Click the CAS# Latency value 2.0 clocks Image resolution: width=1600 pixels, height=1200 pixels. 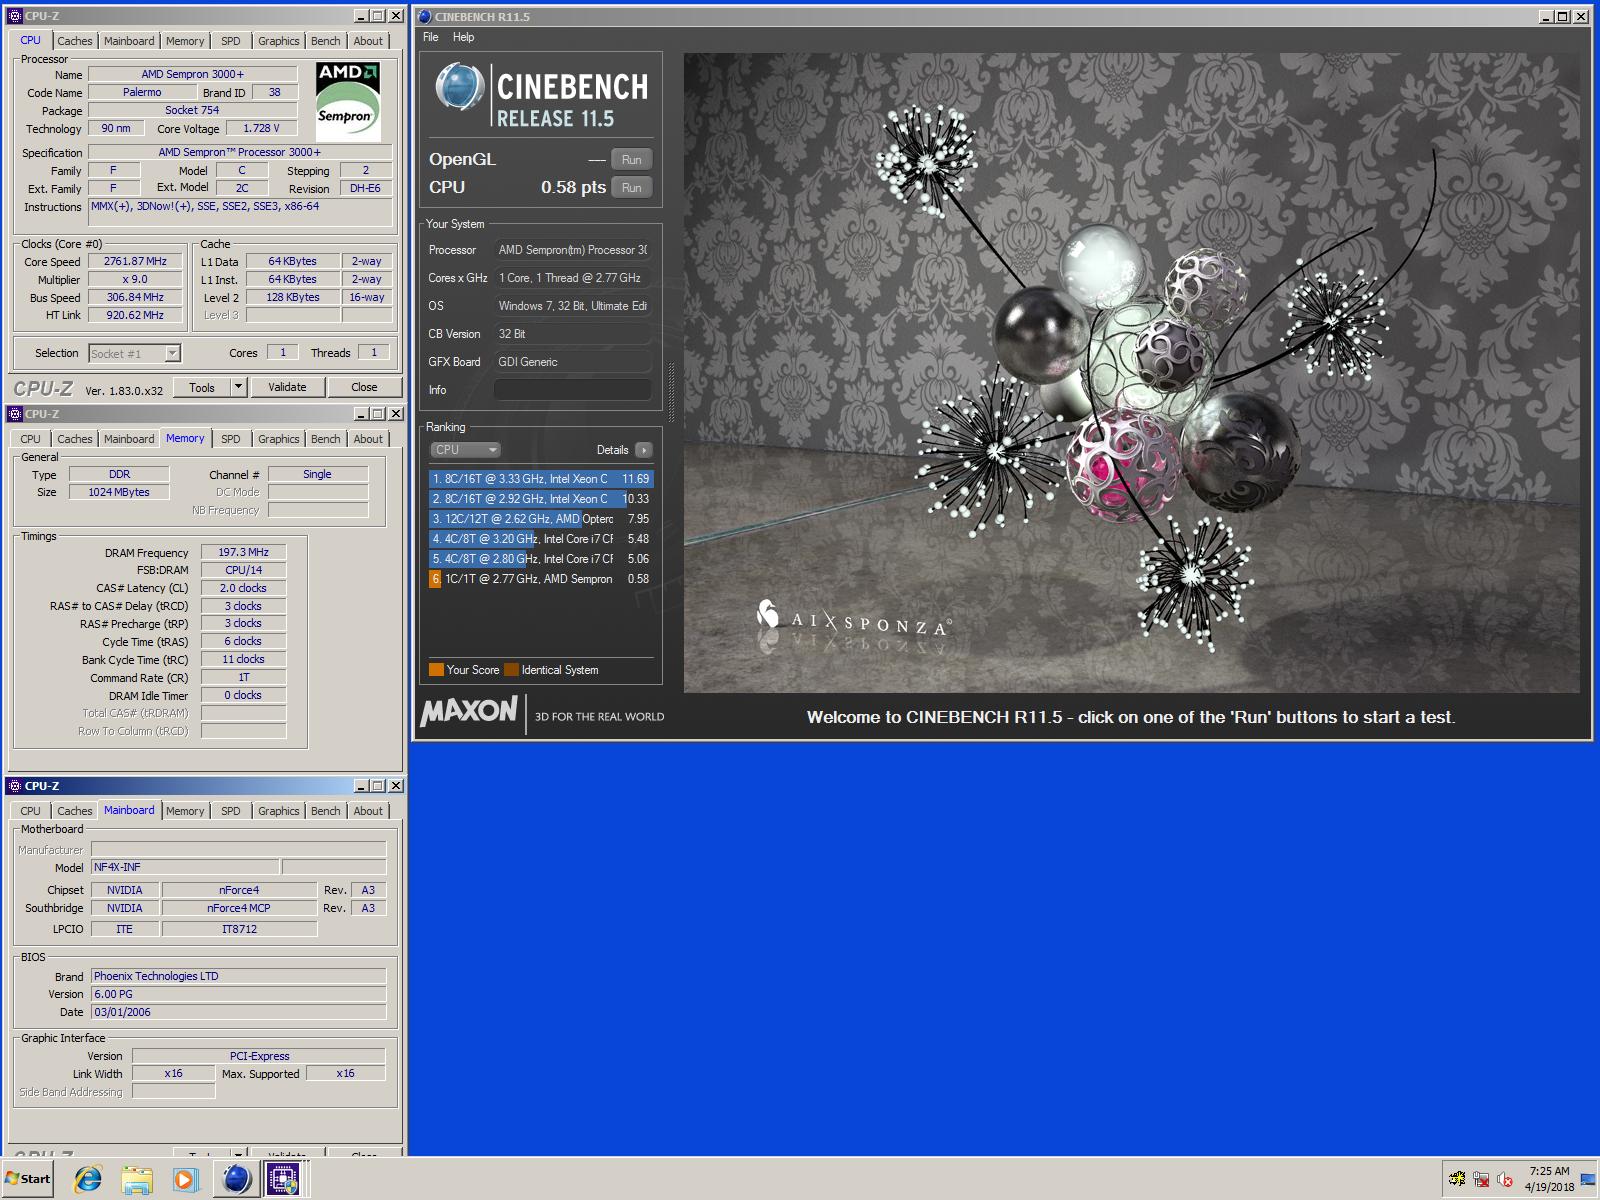244,588
